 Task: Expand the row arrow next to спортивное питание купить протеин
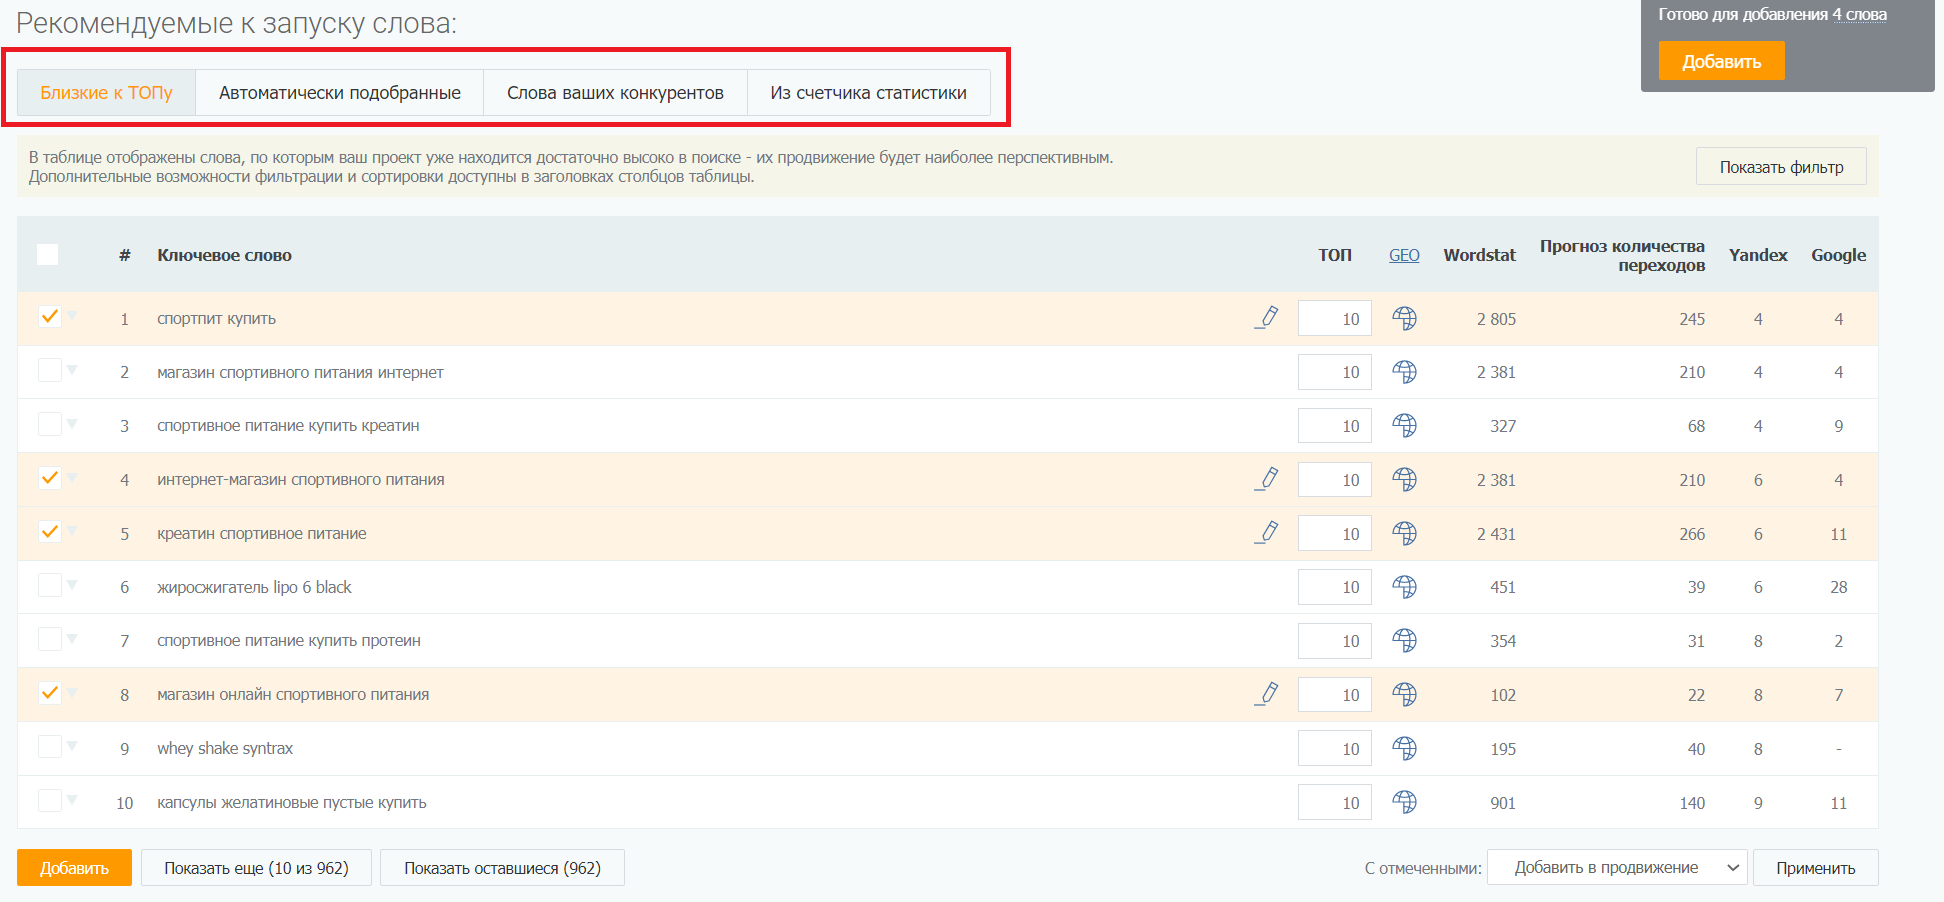coord(72,639)
